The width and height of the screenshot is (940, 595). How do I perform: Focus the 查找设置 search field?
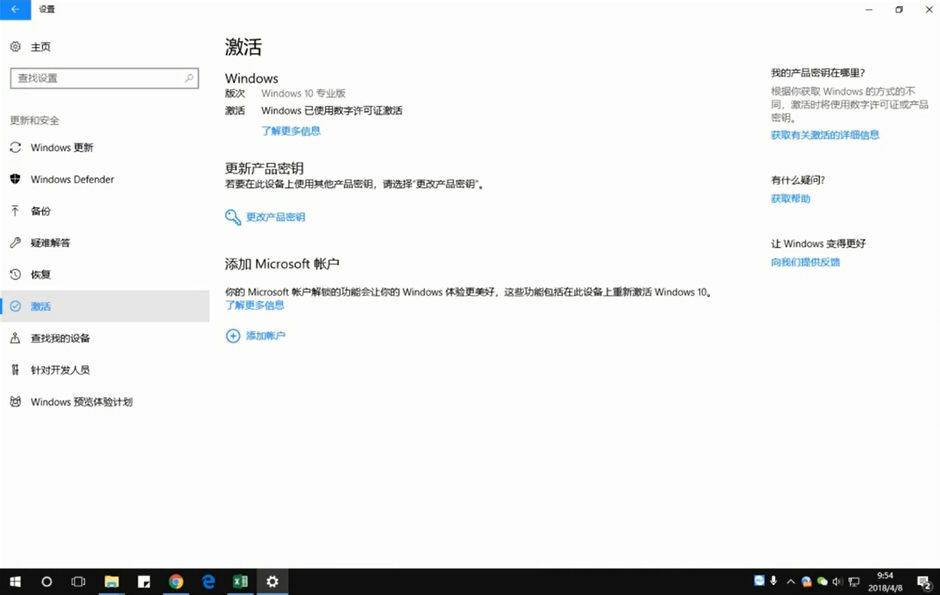click(x=104, y=78)
